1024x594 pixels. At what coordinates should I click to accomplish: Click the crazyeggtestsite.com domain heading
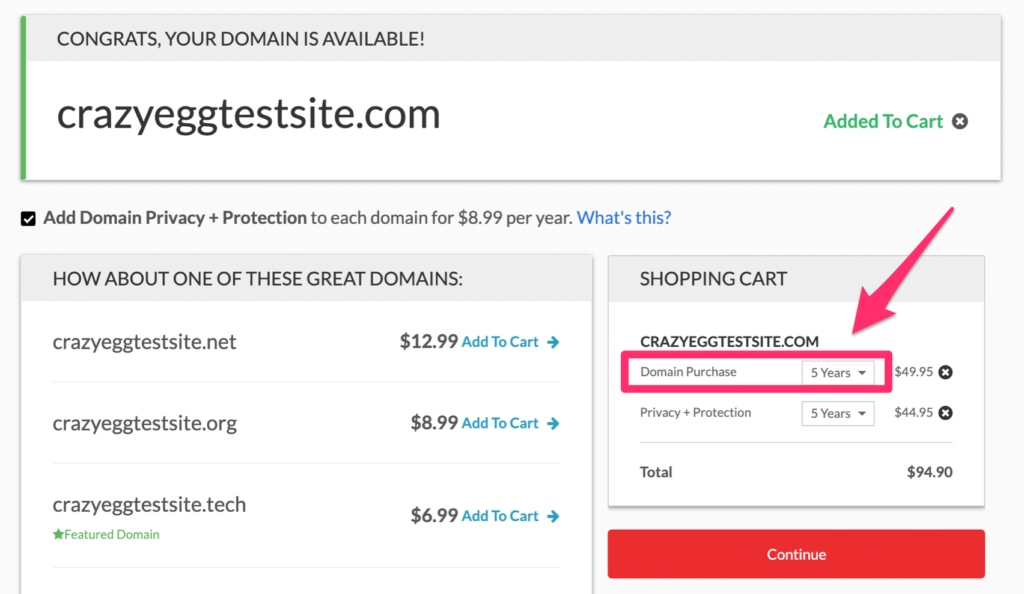[249, 114]
